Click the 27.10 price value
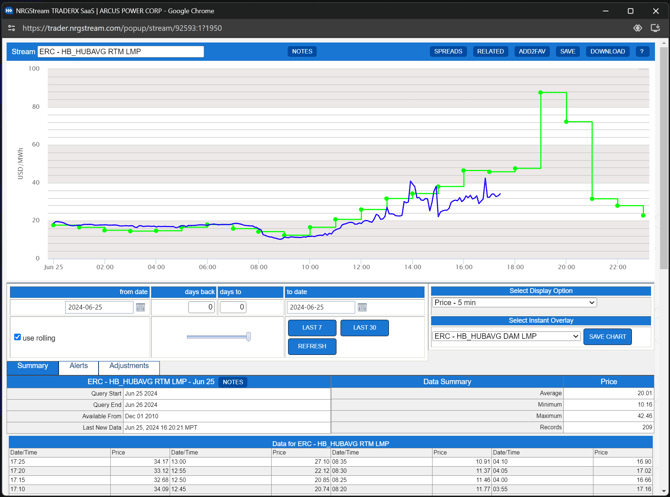670x497 pixels. pyautogui.click(x=322, y=462)
